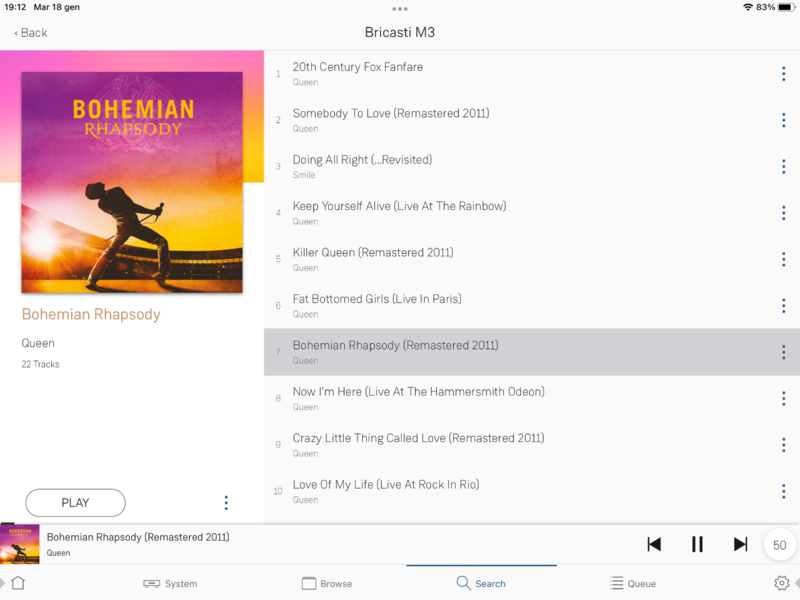Pause the current playback
The height and width of the screenshot is (600, 800).
697,544
